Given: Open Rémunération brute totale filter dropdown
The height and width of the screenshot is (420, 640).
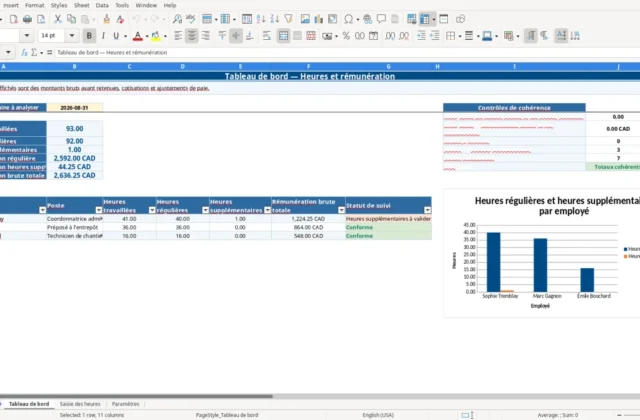Looking at the screenshot, I should (341, 210).
